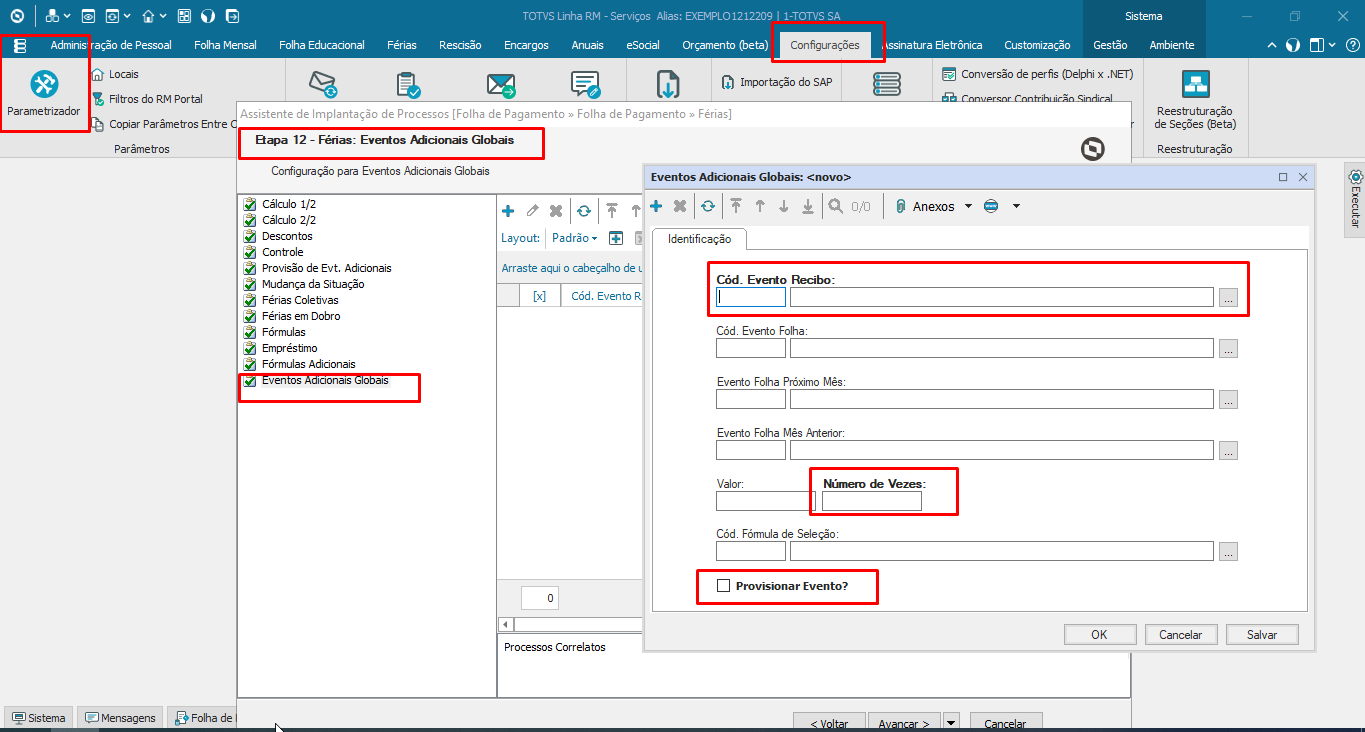Select Eventos Adicionais Globais in the step list
Viewport: 1365px width, 732px height.
(x=325, y=380)
